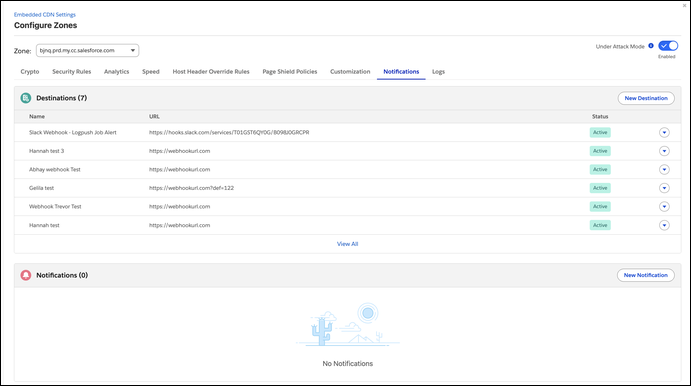
Task: Select the Page Shield Policies tab
Action: pyautogui.click(x=290, y=71)
